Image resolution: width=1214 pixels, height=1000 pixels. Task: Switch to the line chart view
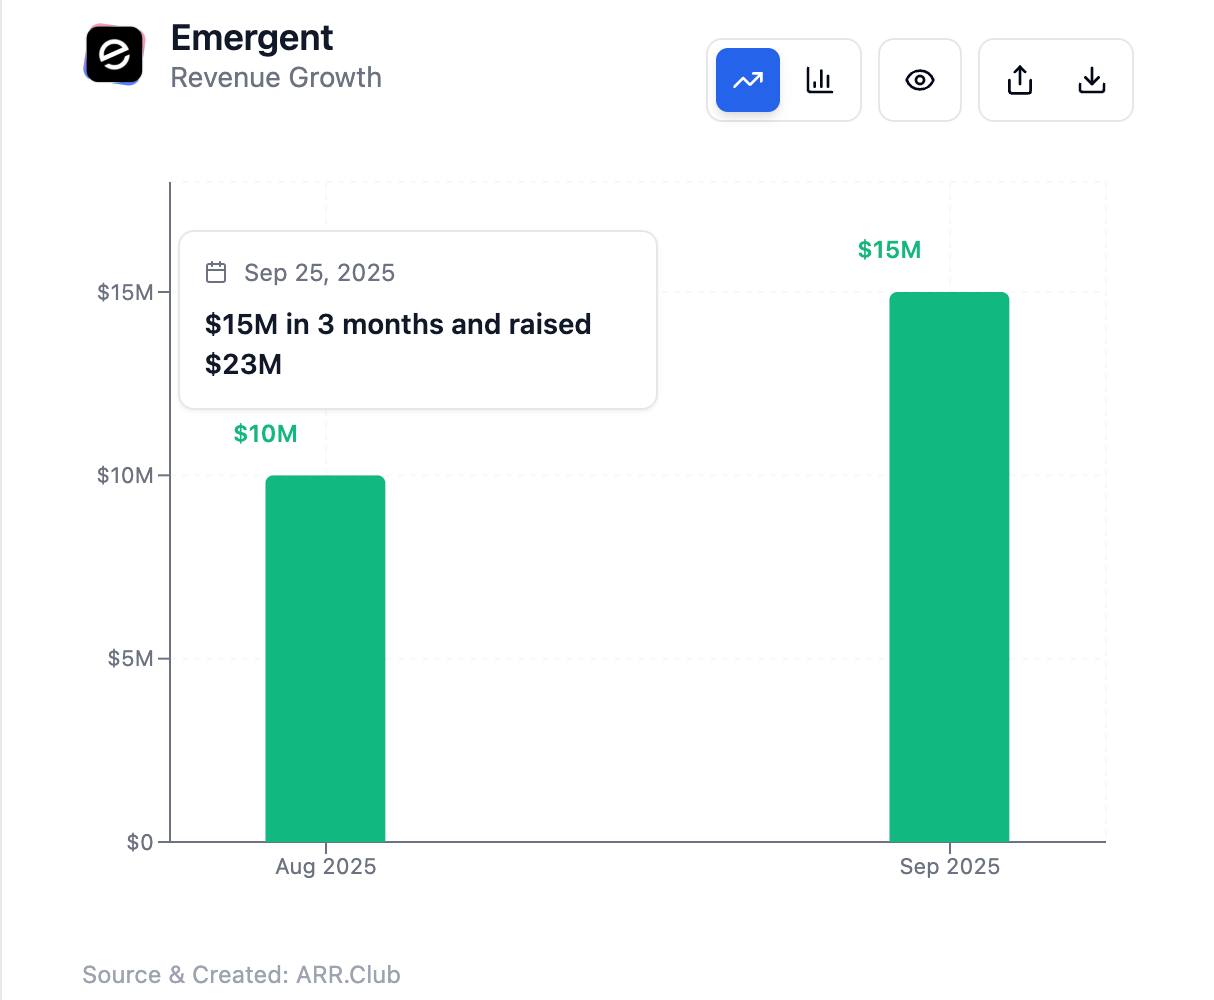[748, 80]
